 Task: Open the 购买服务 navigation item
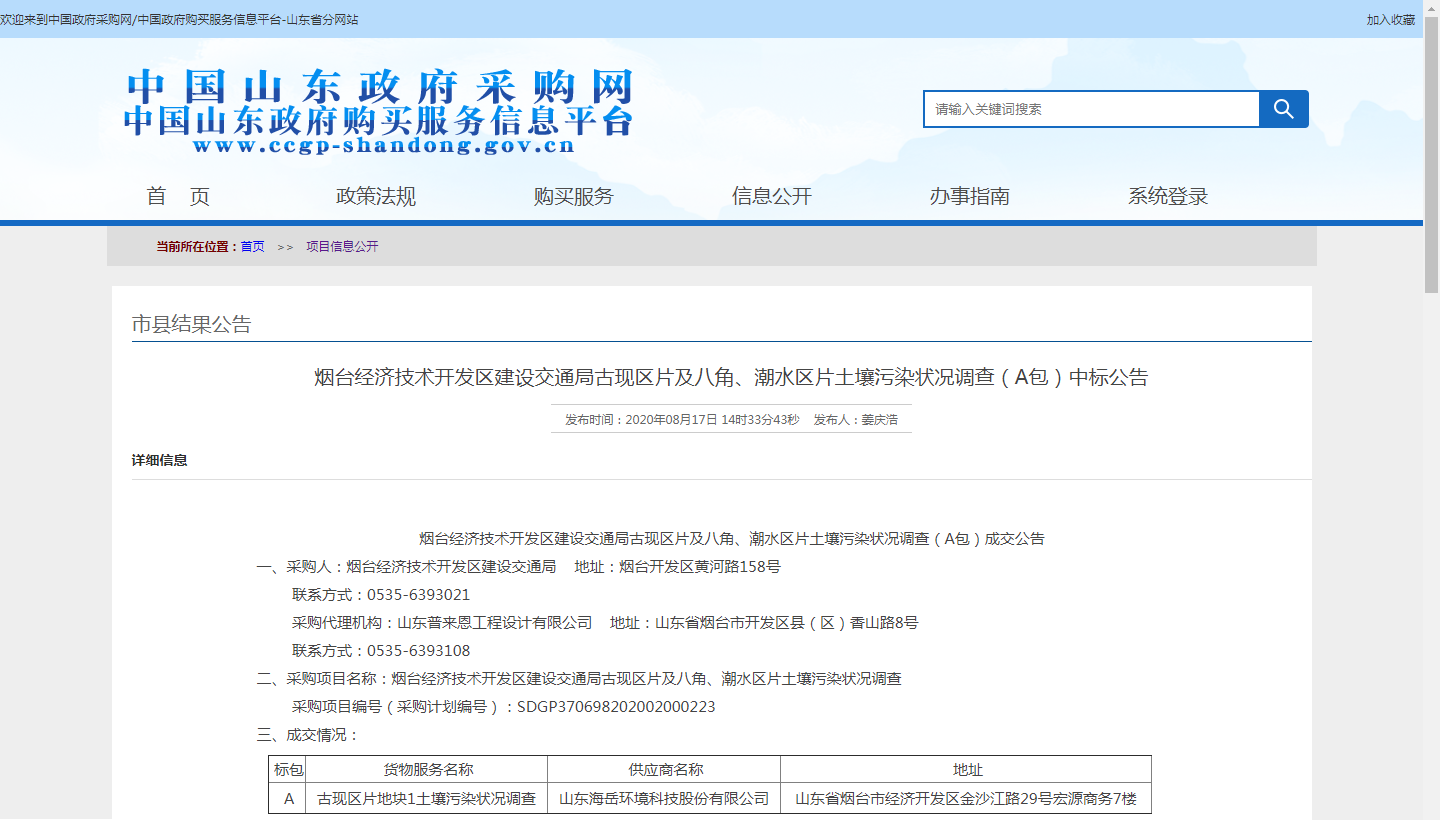pos(573,197)
